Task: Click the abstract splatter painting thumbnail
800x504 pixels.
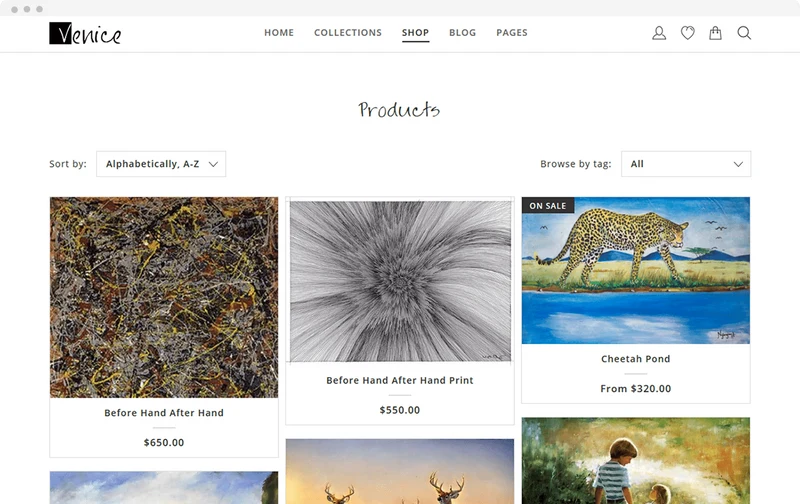Action: [164, 297]
